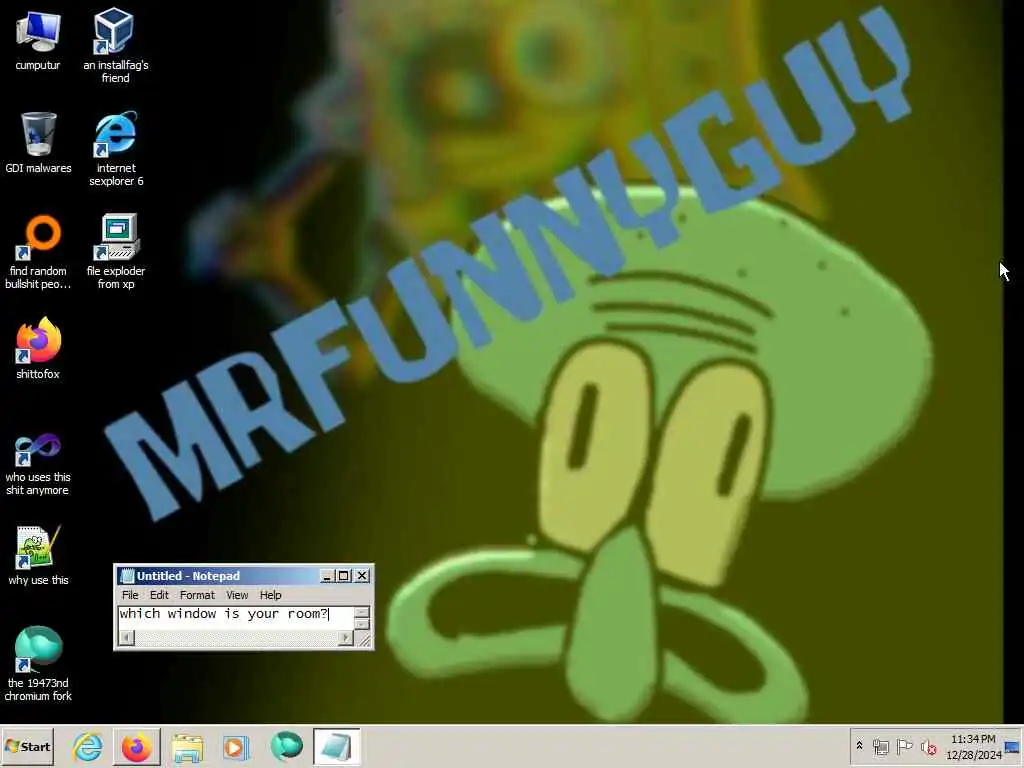
Task: Open the media player taskbar icon
Action: (x=236, y=747)
